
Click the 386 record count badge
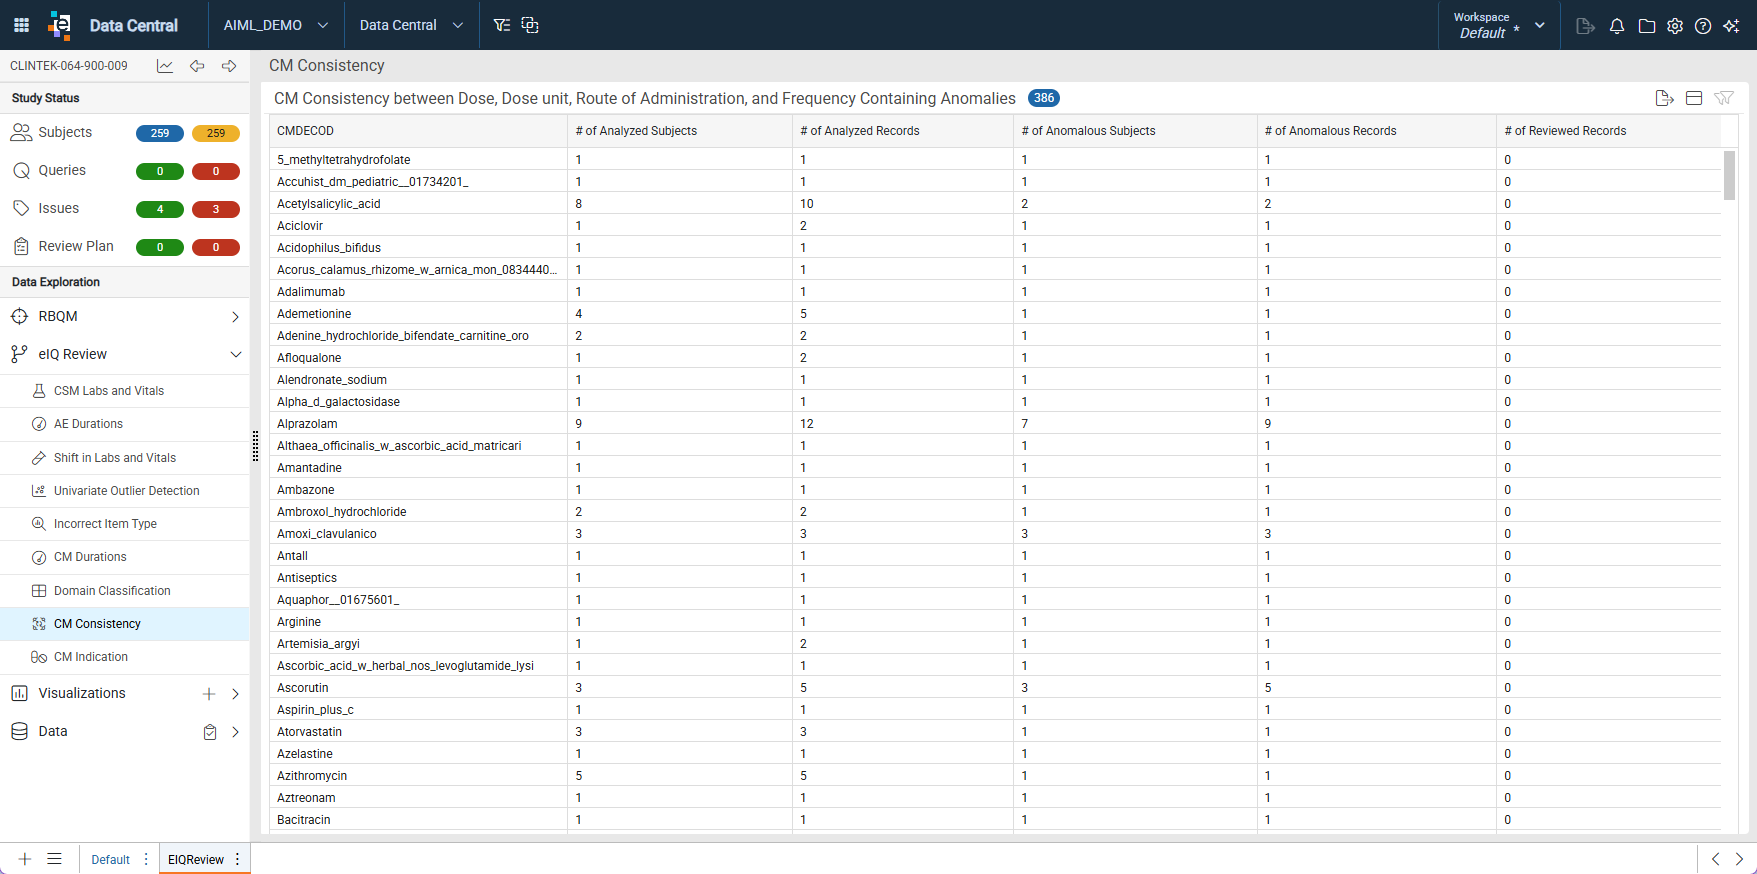(x=1044, y=98)
